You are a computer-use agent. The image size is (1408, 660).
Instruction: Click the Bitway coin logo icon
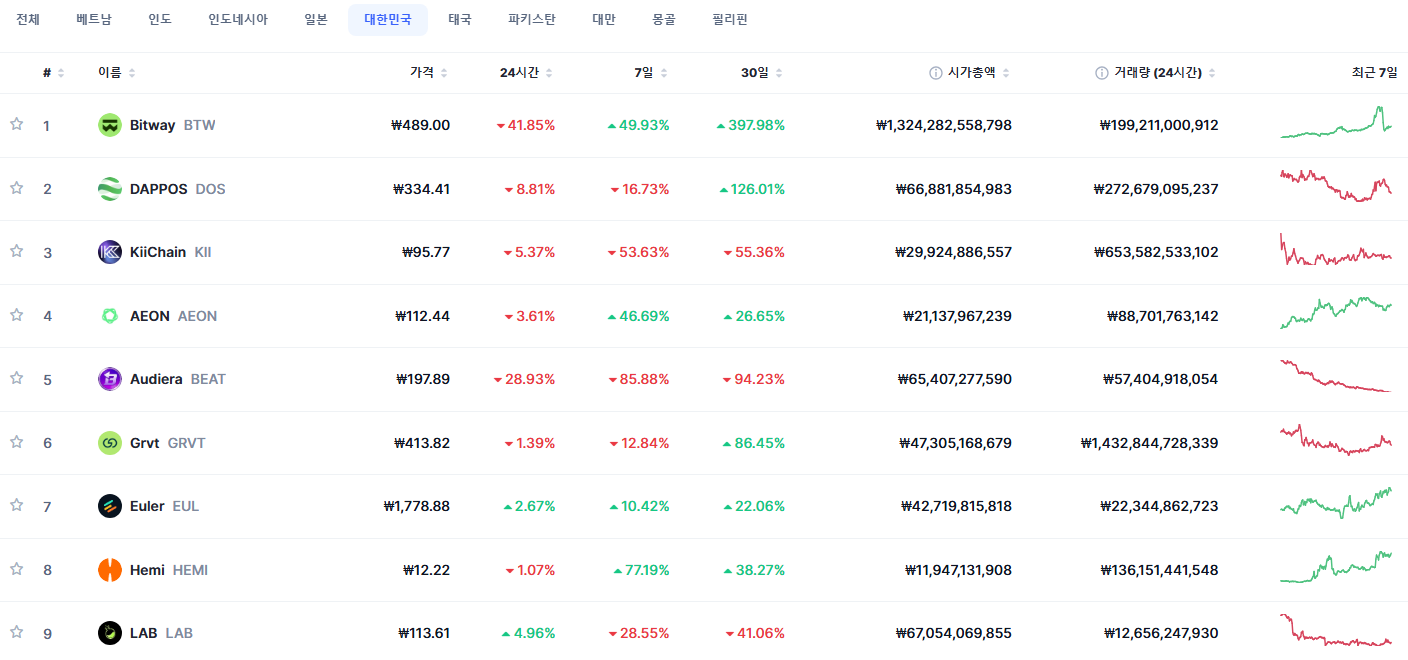click(110, 125)
